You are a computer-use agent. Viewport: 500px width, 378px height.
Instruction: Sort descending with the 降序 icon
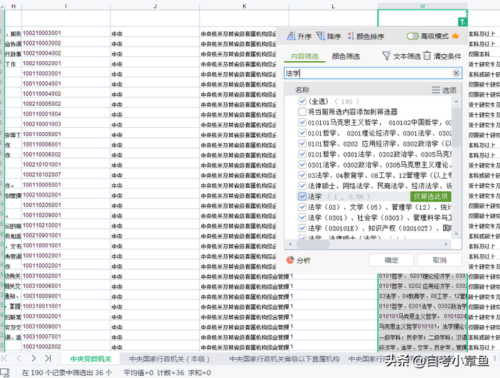328,36
